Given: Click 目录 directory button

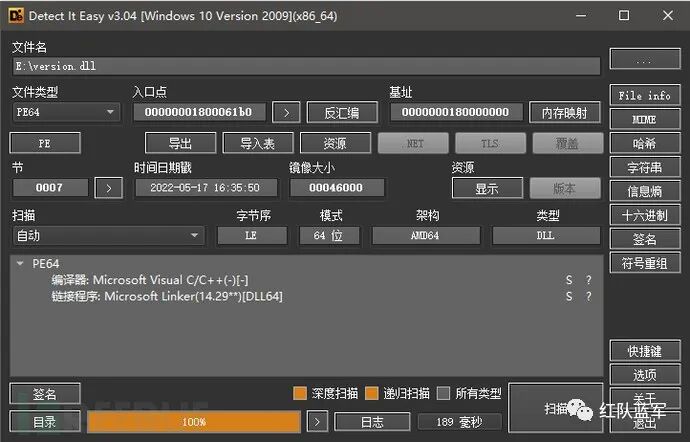Looking at the screenshot, I should click(45, 422).
